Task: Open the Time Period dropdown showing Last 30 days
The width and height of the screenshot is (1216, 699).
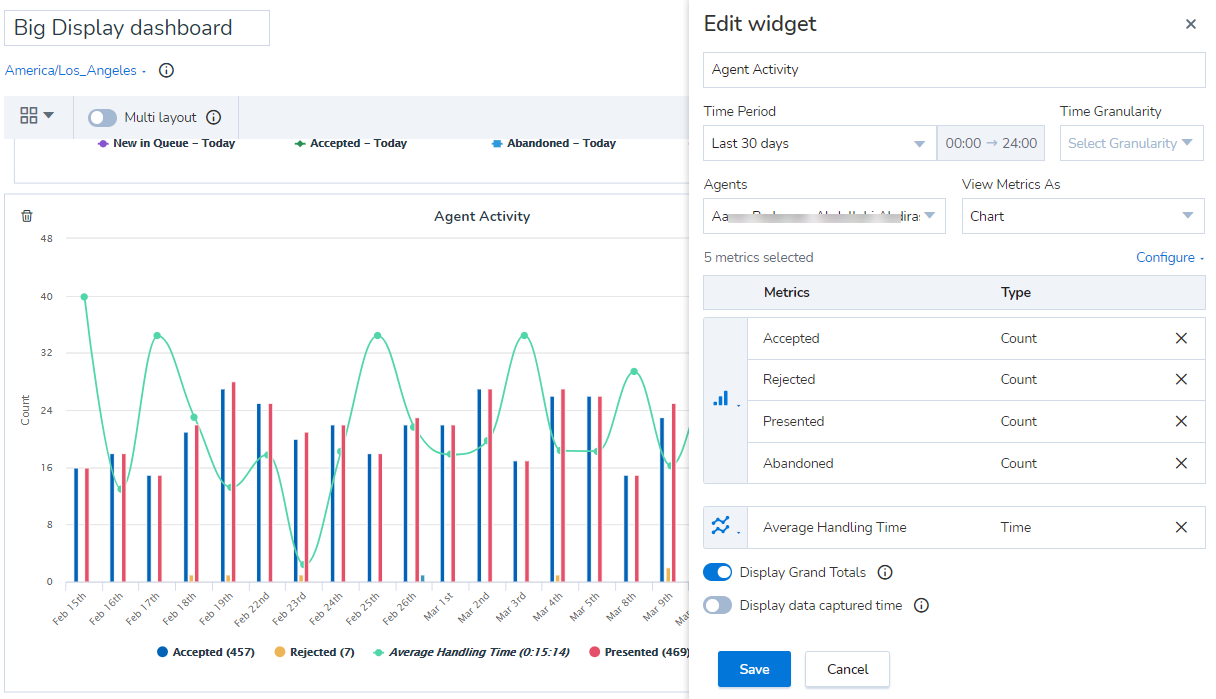Action: tap(819, 143)
